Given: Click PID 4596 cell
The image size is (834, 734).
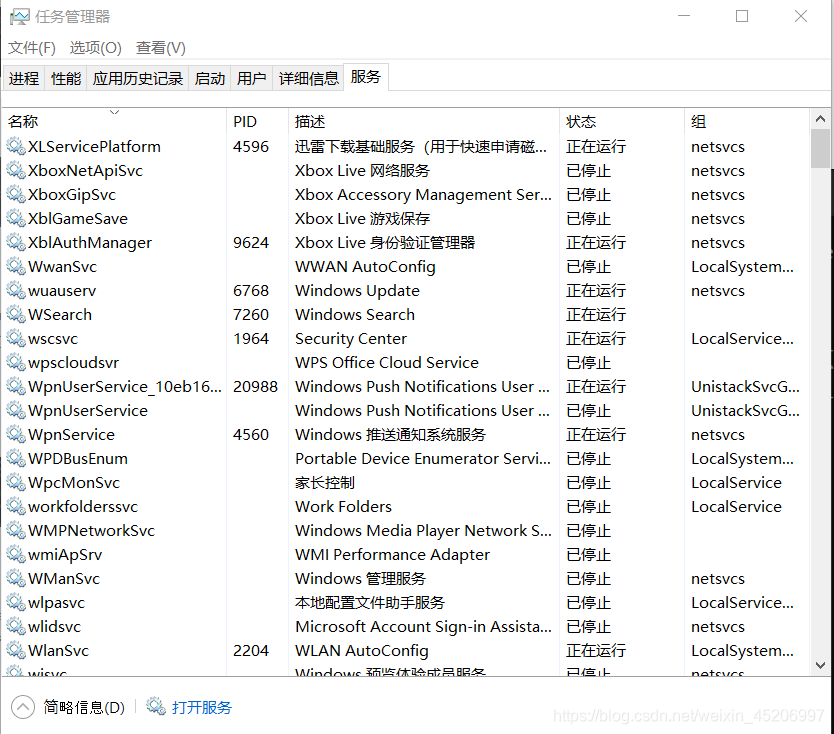Looking at the screenshot, I should [251, 146].
